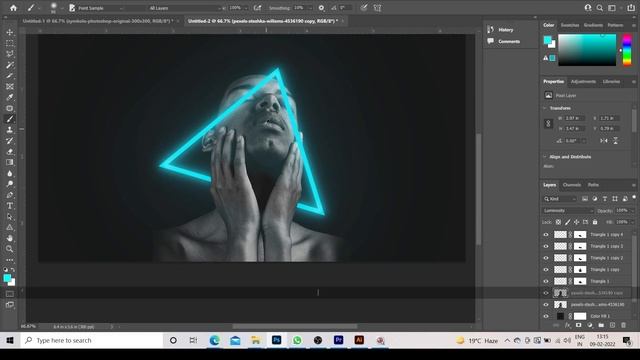Click the Windows search box
Viewport: 640px width, 360px height.
click(x=92, y=340)
